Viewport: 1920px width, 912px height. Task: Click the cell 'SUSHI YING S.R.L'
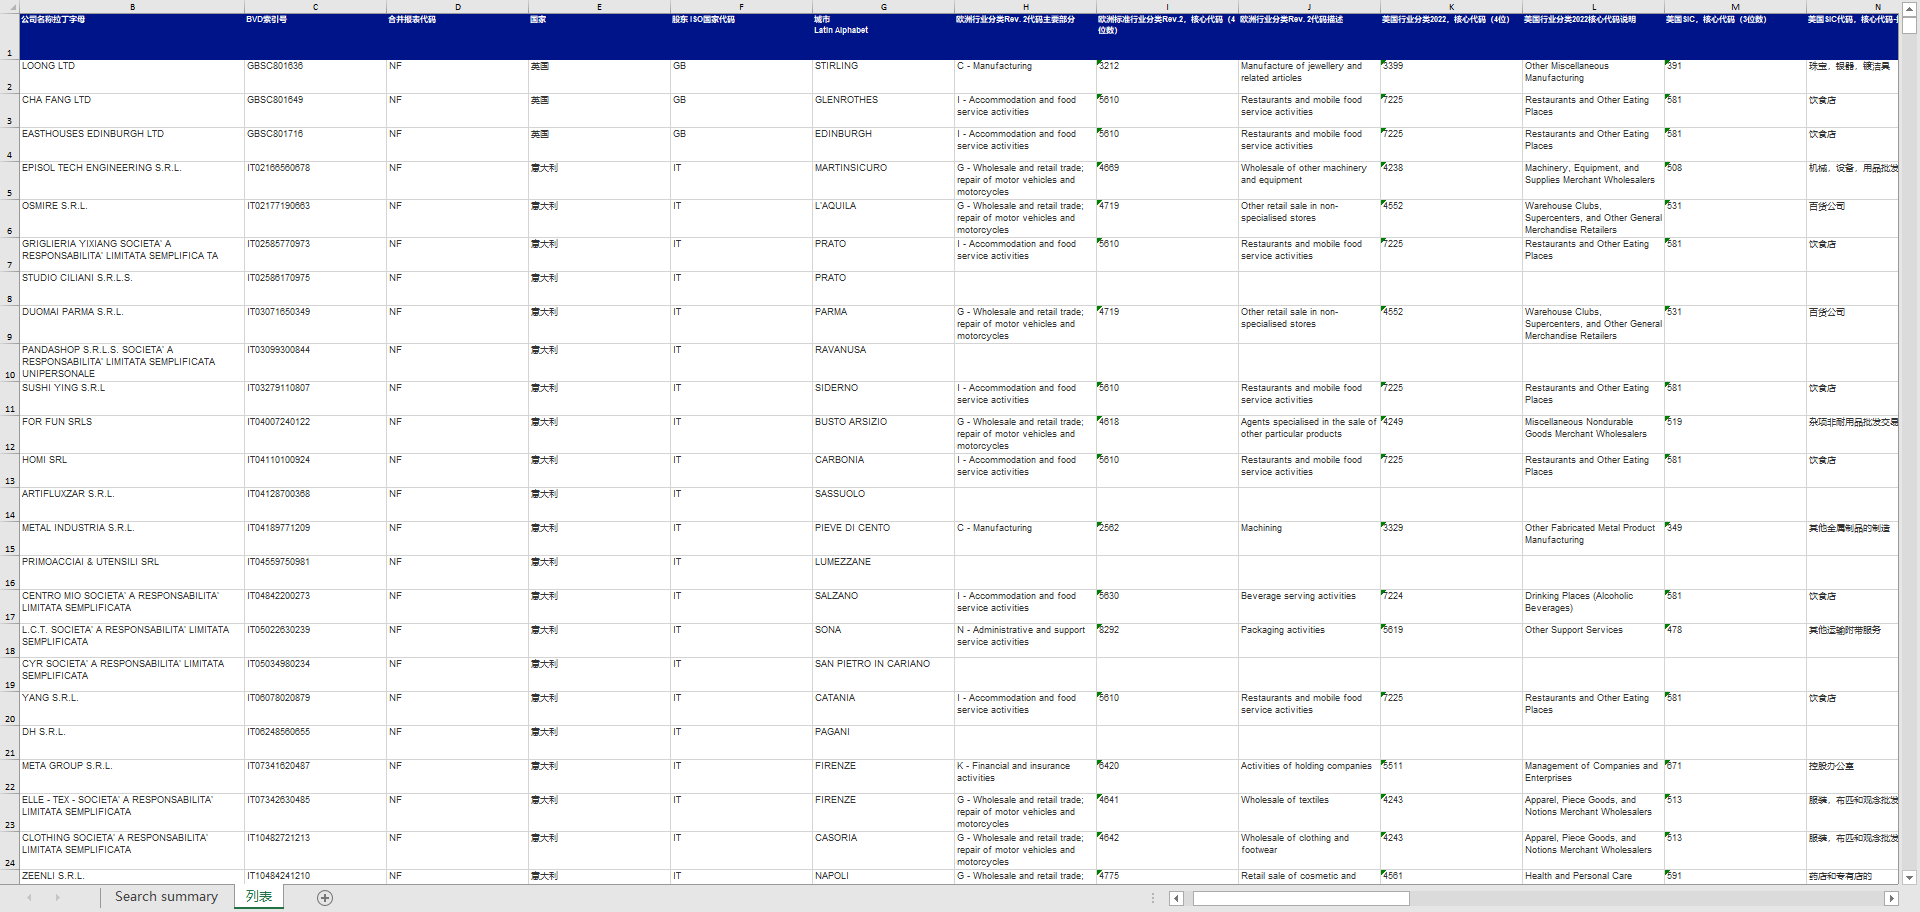(132, 399)
